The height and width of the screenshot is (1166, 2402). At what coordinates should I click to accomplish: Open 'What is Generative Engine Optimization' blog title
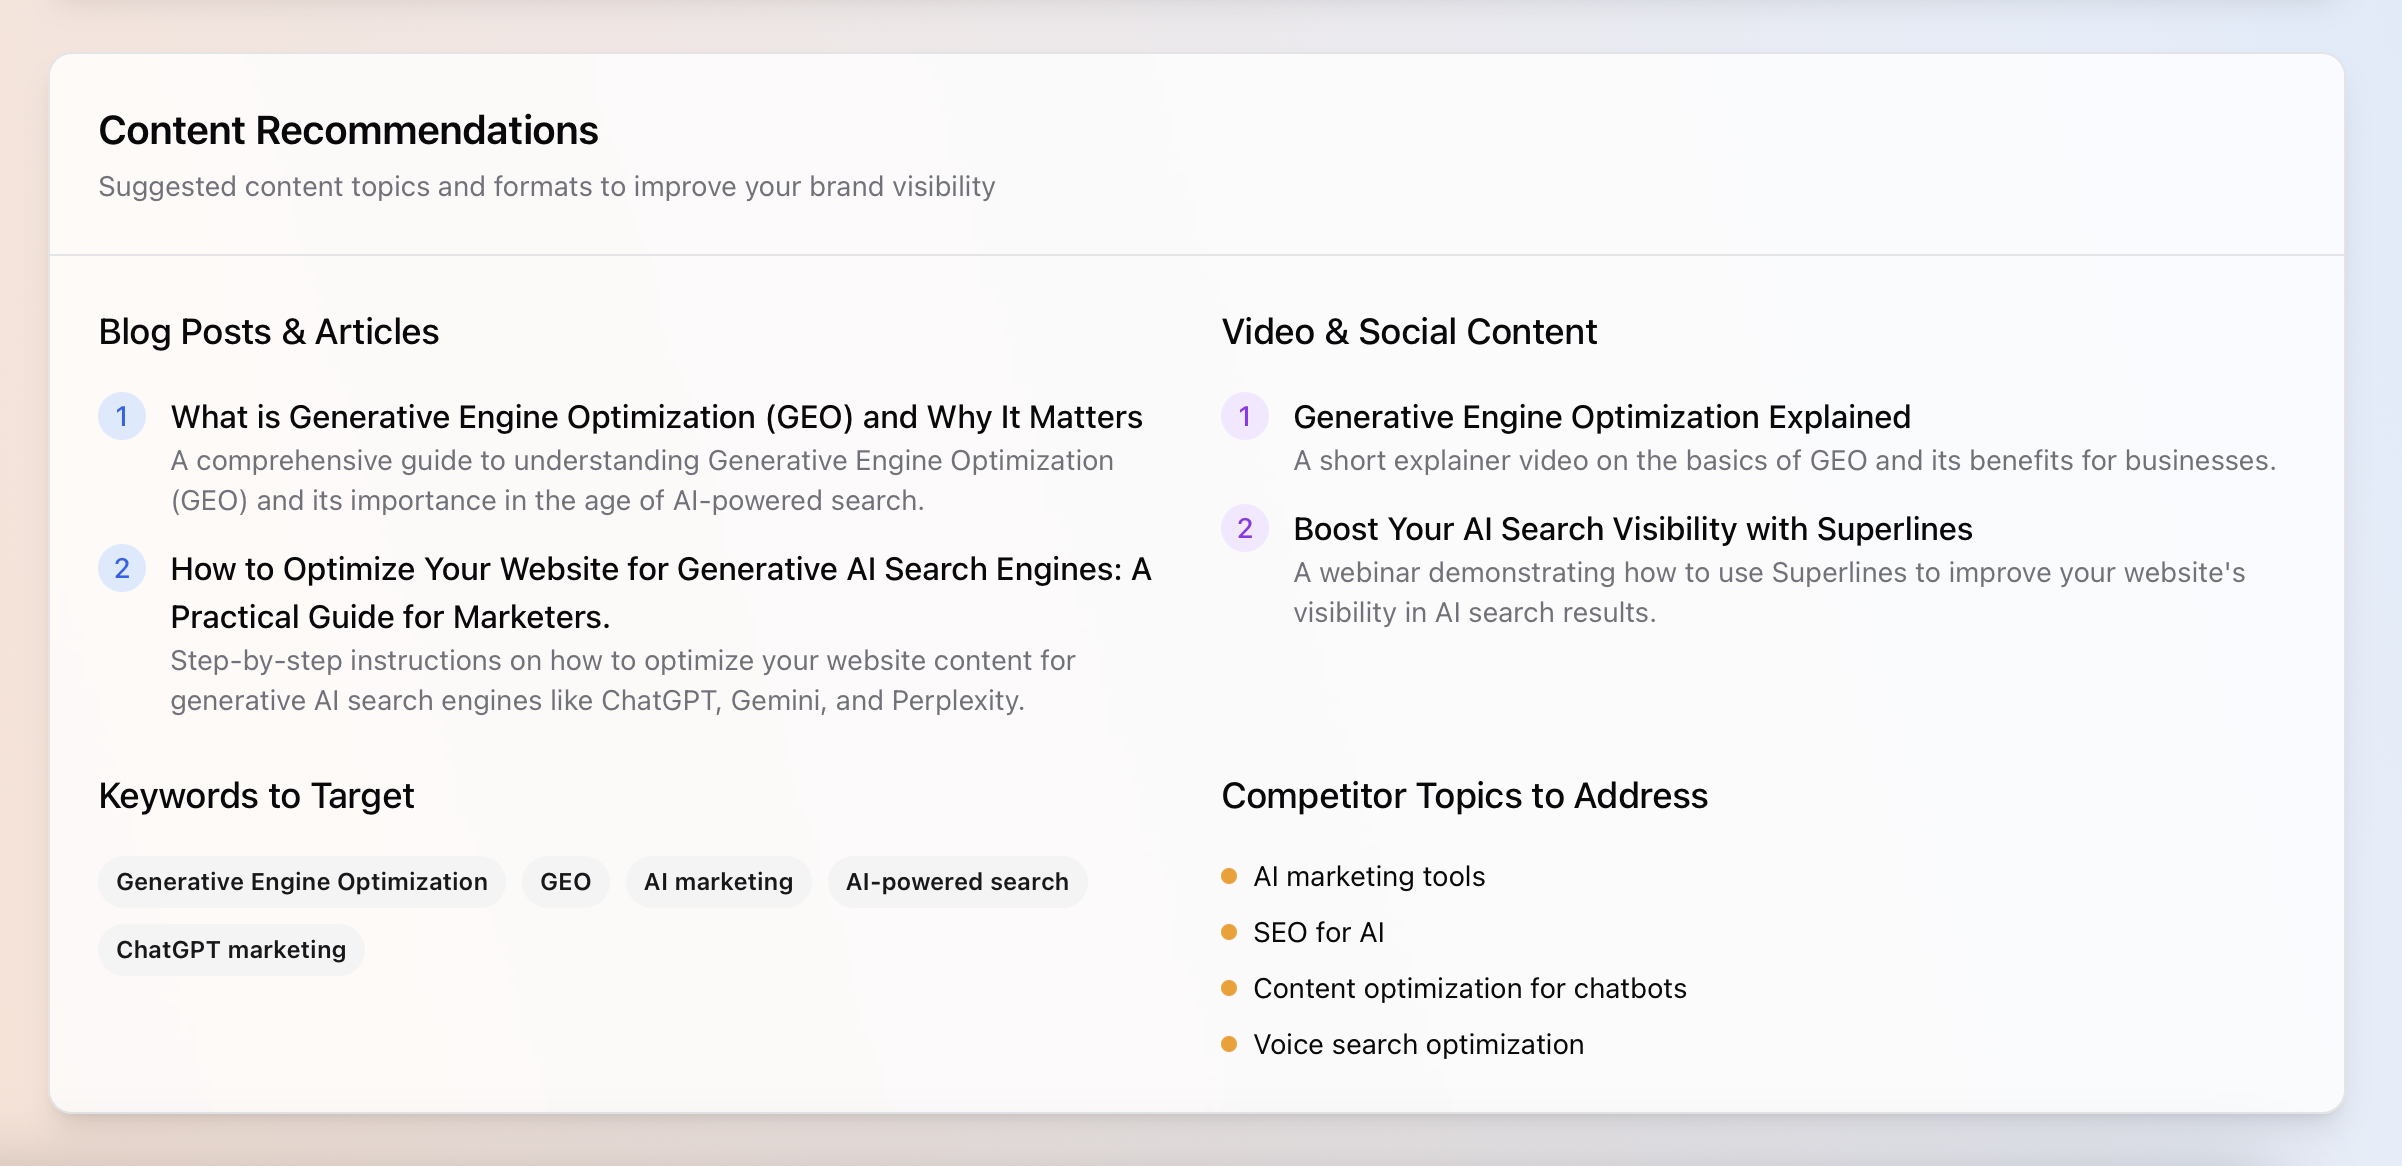point(656,416)
